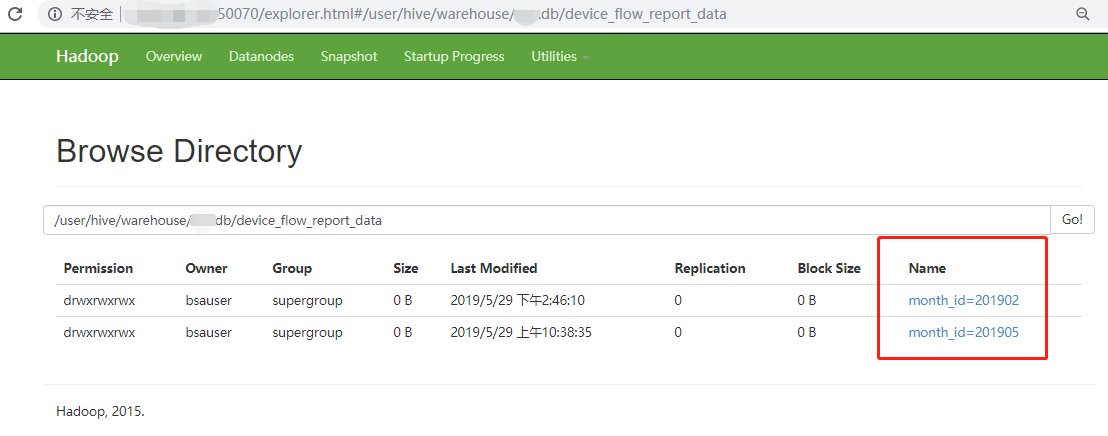Click drwxrwxrwx in the month_id=201902 row
The image size is (1108, 436).
[x=99, y=300]
